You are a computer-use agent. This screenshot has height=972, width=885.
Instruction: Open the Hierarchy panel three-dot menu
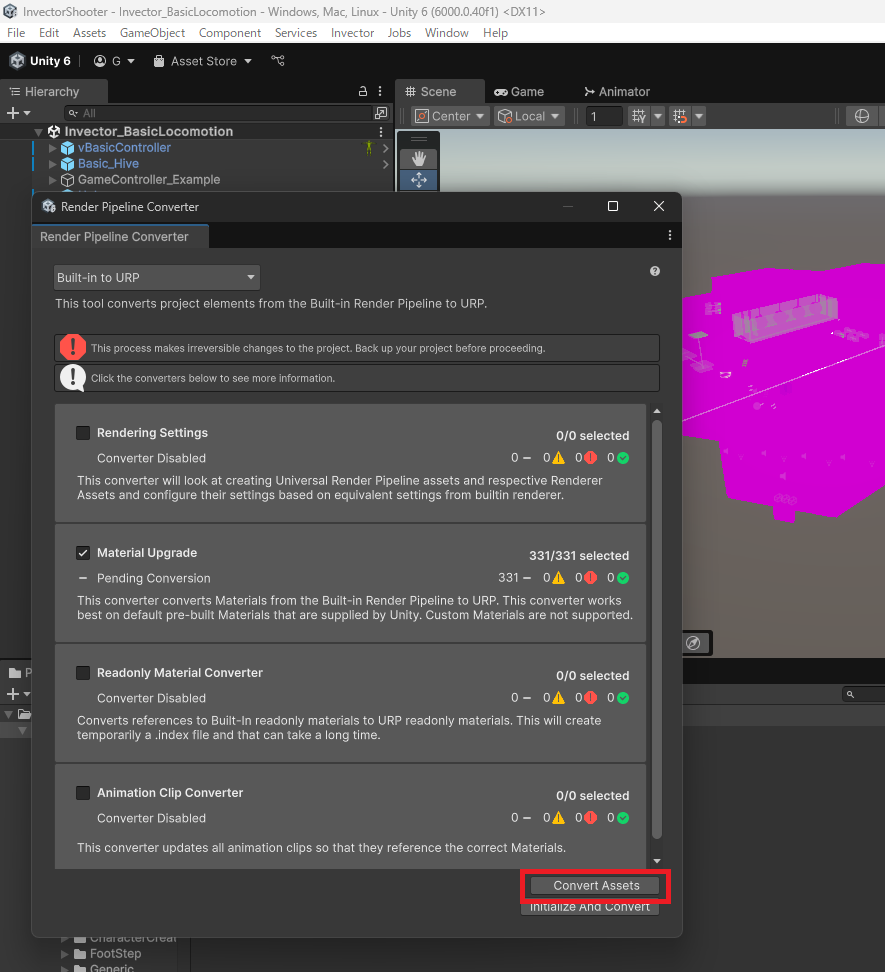pos(380,91)
